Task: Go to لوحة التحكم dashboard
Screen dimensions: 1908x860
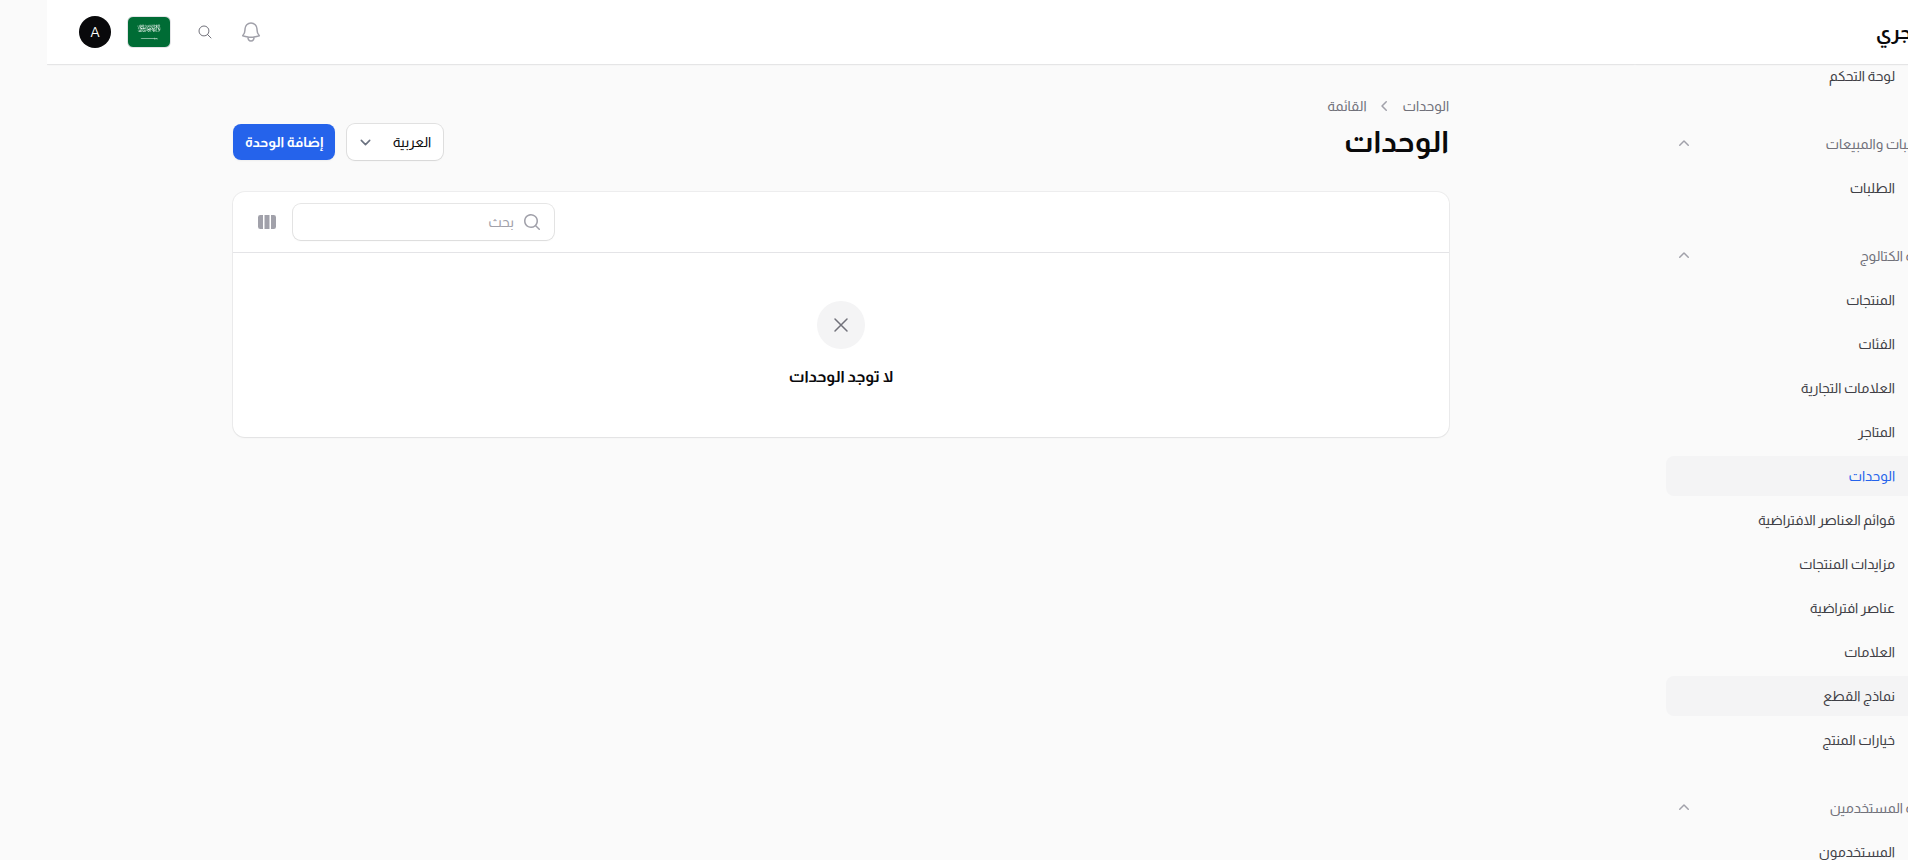Action: (x=1863, y=76)
